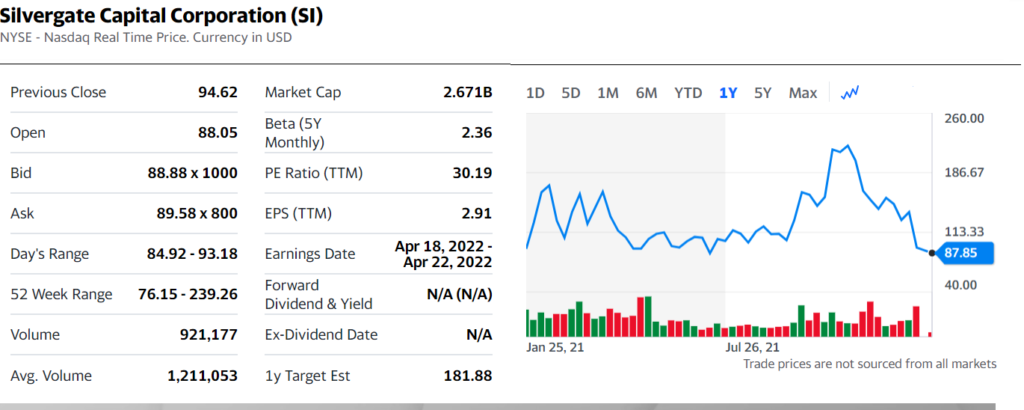The width and height of the screenshot is (1024, 410).
Task: Click the Ex-Dividend Date label
Action: click(321, 335)
